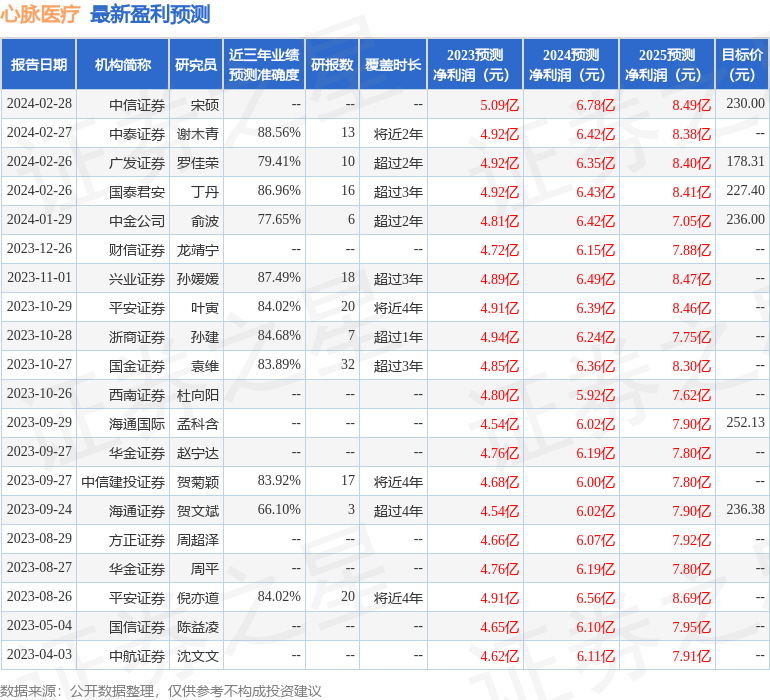Click target price 230.00
Viewport: 770px width, 700px height.
pyautogui.click(x=745, y=104)
